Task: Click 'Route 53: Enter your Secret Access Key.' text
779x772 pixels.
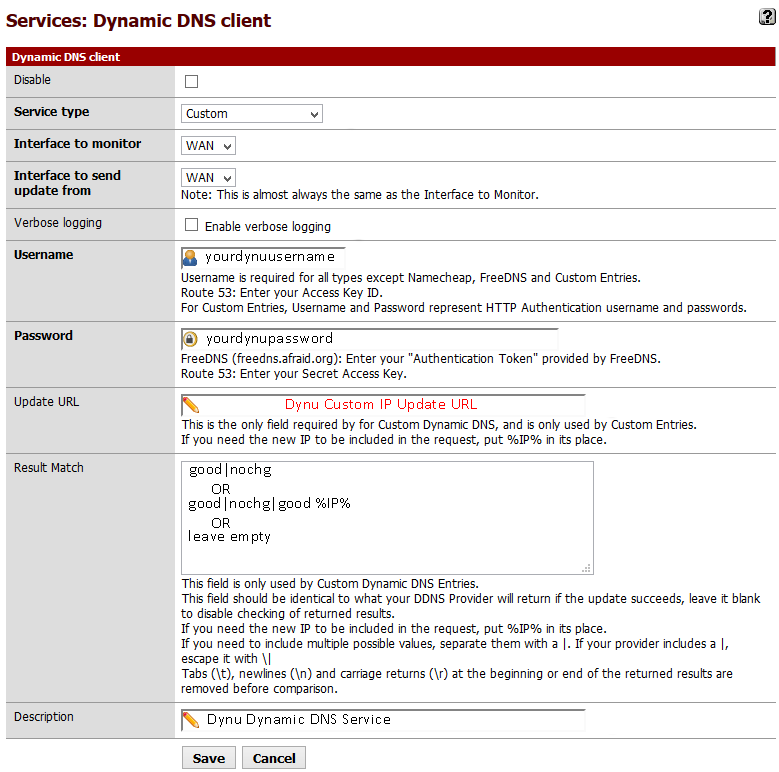Action: pyautogui.click(x=294, y=374)
